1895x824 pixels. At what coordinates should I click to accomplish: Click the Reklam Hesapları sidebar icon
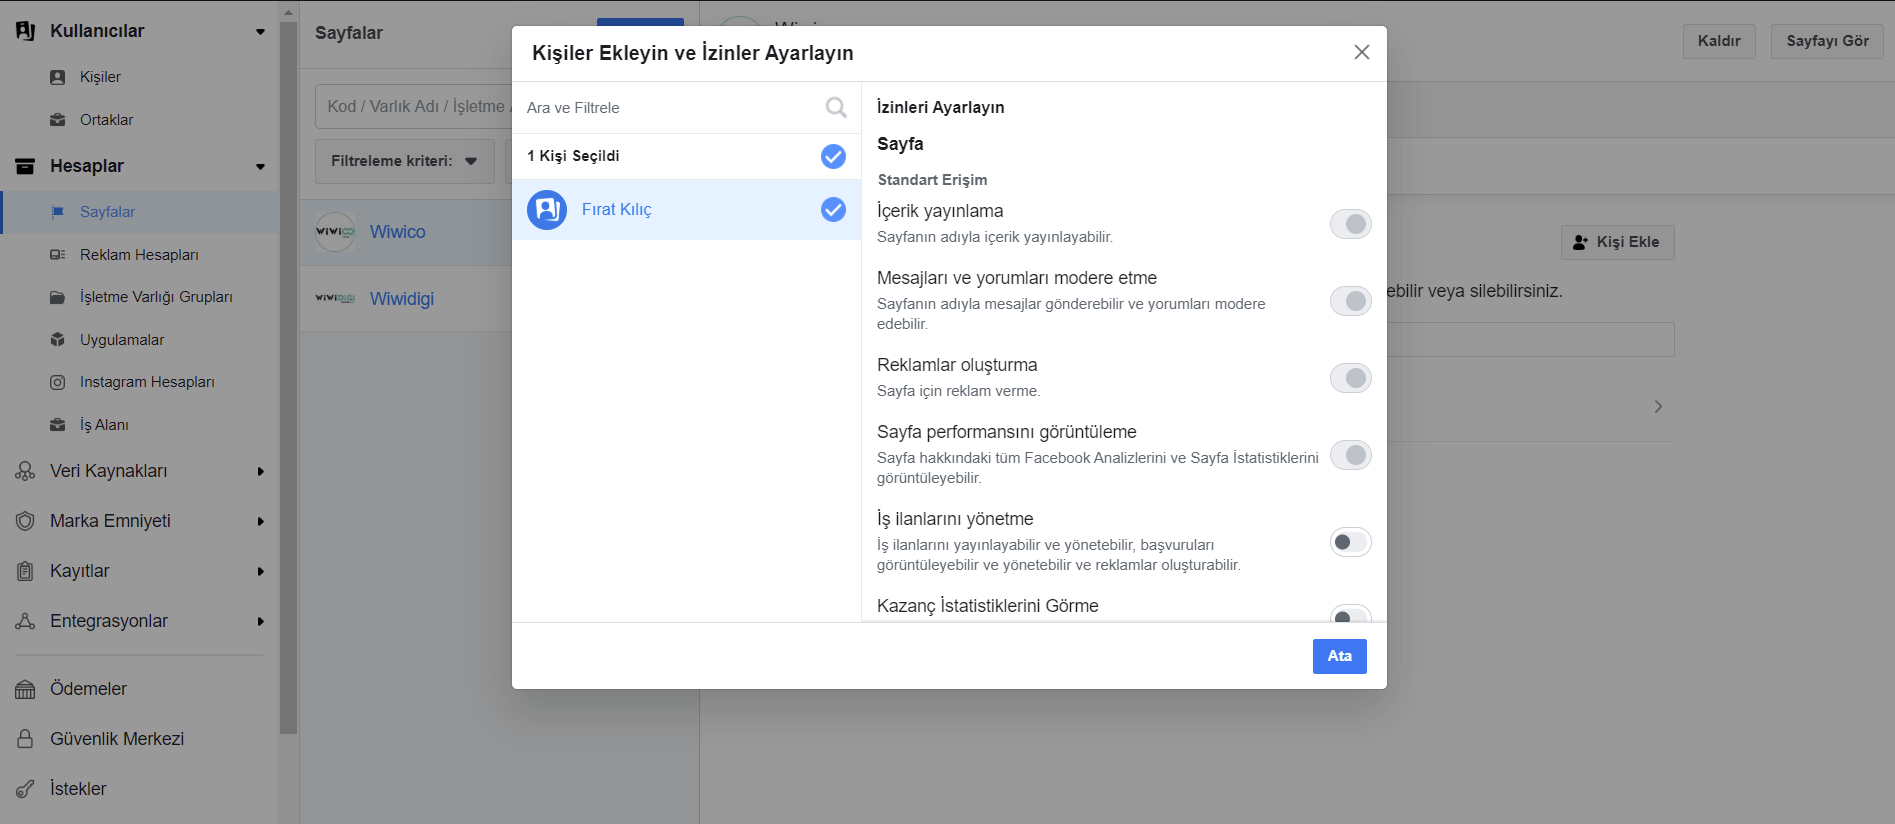58,255
